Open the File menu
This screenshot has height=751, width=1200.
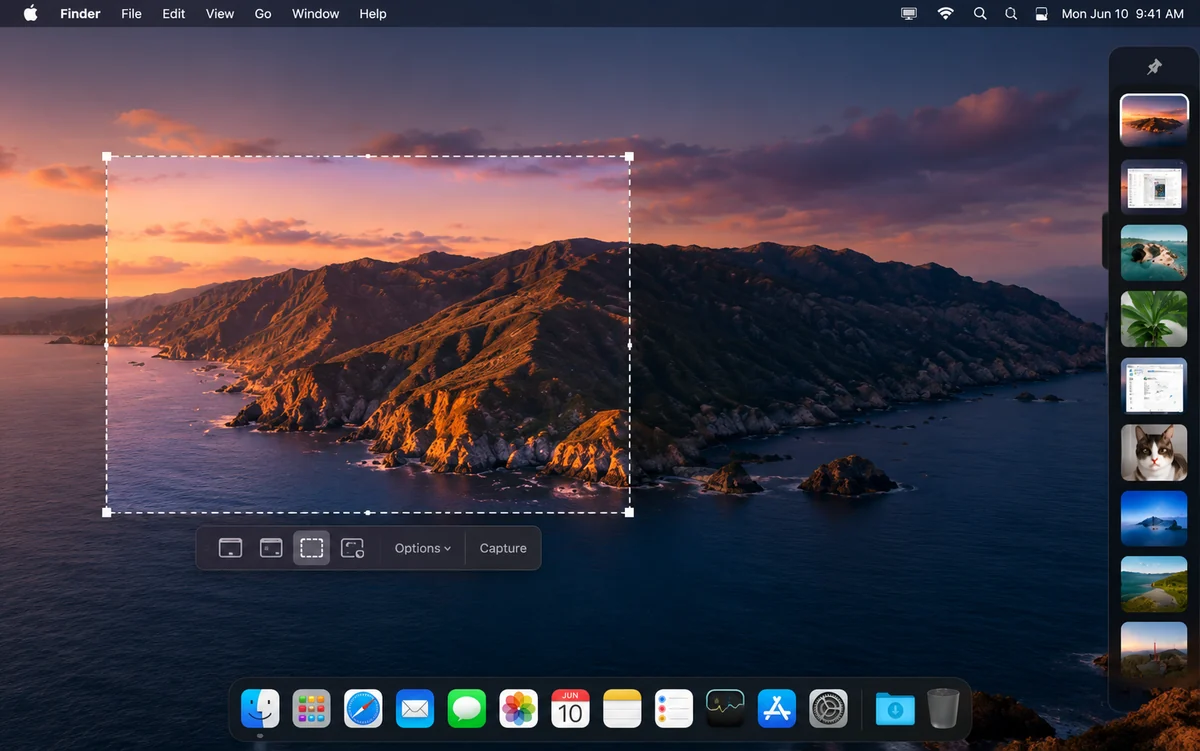tap(131, 14)
